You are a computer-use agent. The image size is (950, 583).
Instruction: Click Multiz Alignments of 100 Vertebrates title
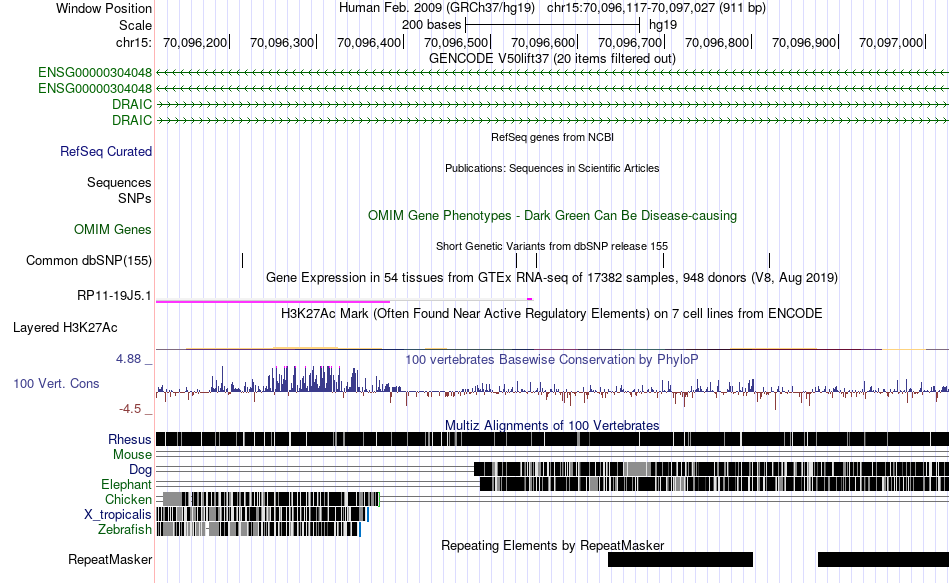click(x=552, y=425)
